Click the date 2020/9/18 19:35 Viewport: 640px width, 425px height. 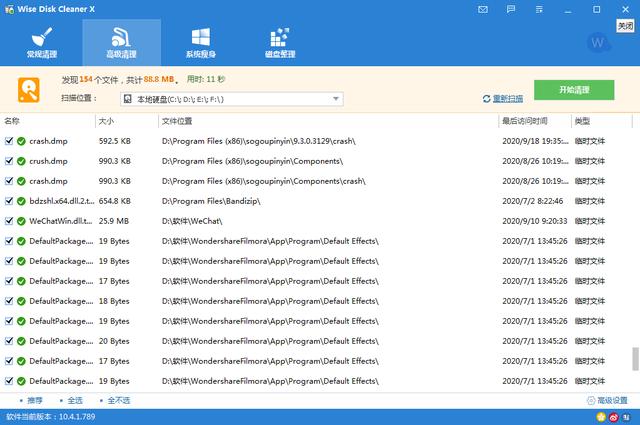click(x=535, y=141)
